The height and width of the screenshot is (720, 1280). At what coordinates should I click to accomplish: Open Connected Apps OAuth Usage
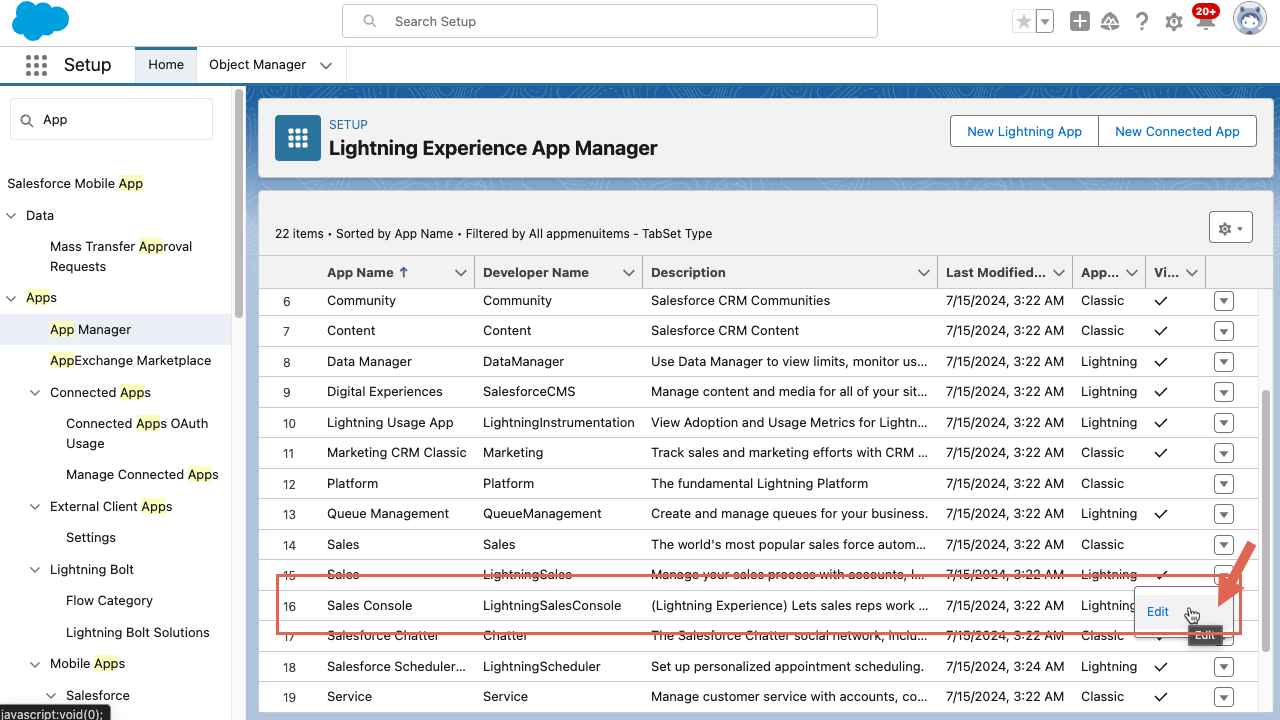137,433
